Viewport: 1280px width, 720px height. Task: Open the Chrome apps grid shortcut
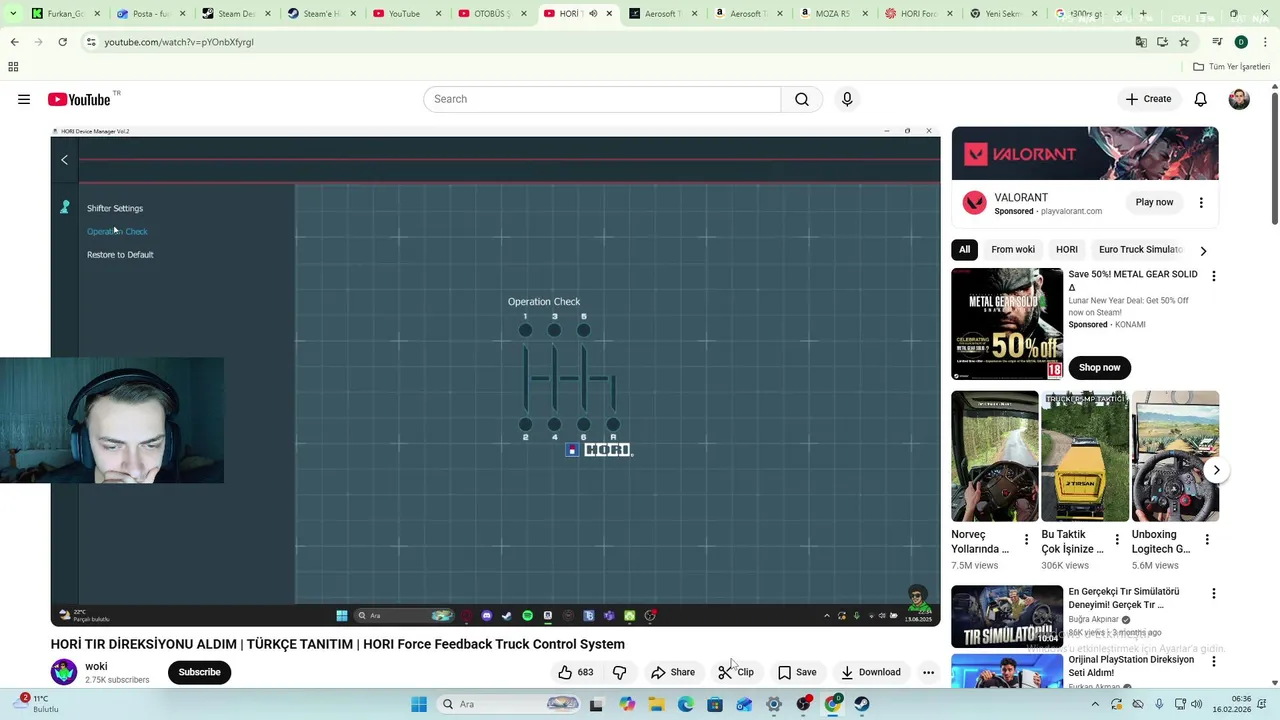[13, 67]
